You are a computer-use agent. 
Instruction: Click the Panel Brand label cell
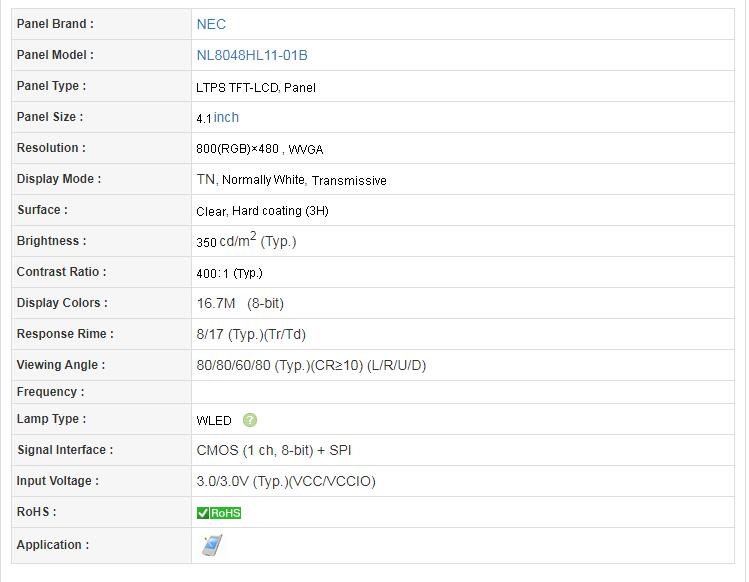(101, 24)
